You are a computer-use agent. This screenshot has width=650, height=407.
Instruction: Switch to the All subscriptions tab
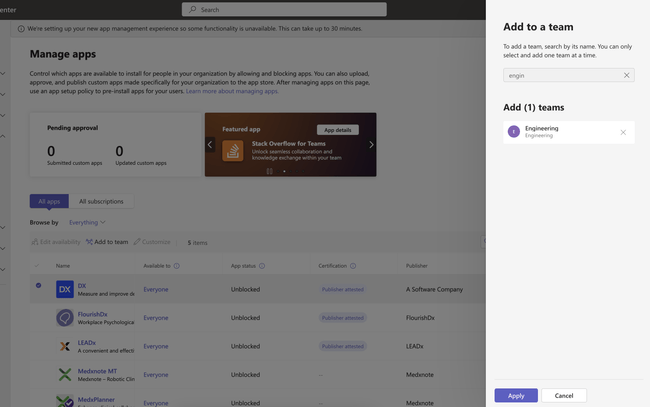(101, 201)
